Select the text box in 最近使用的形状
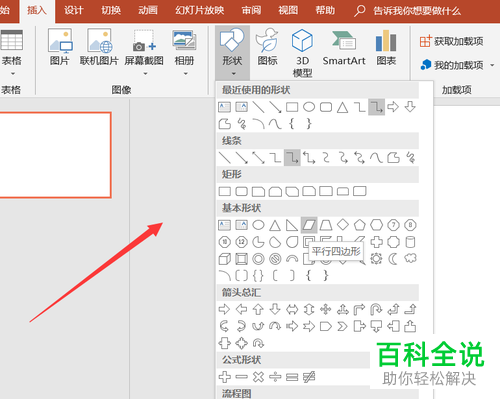 [224, 107]
